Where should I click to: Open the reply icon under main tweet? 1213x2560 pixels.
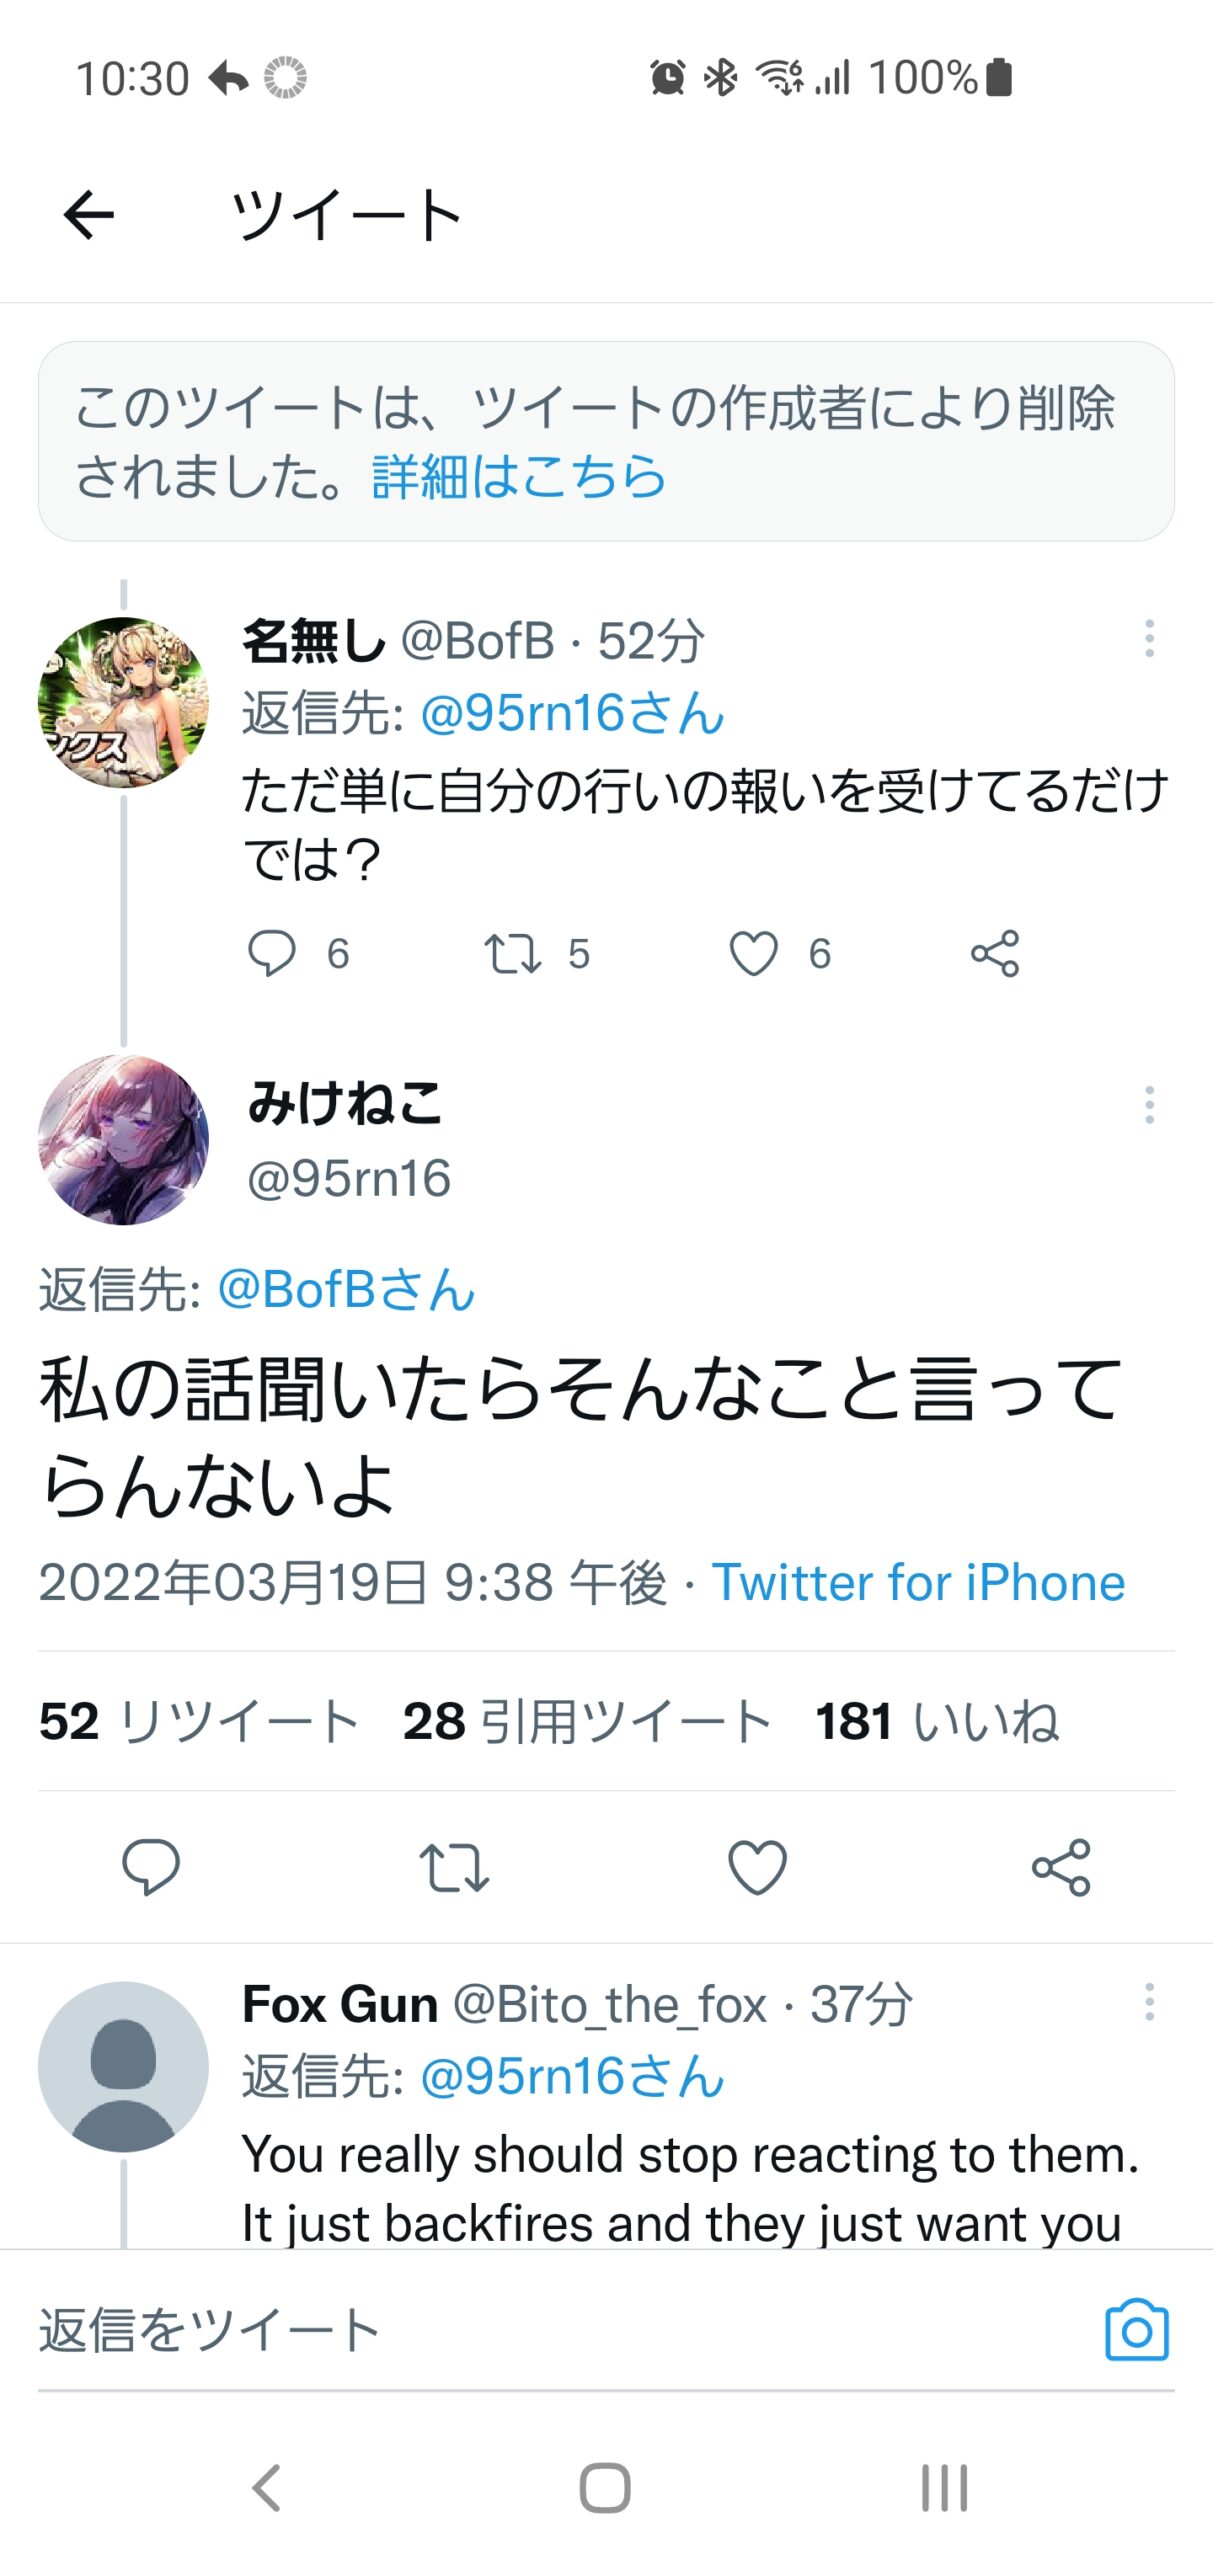pos(150,1866)
